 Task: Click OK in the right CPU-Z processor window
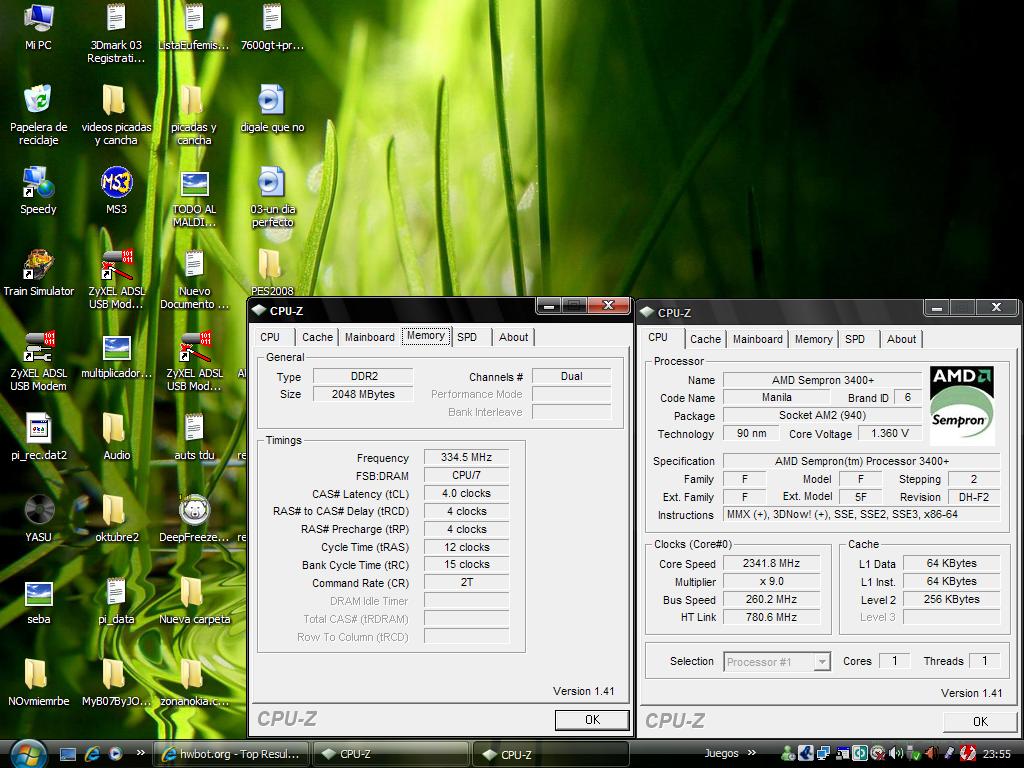point(980,722)
